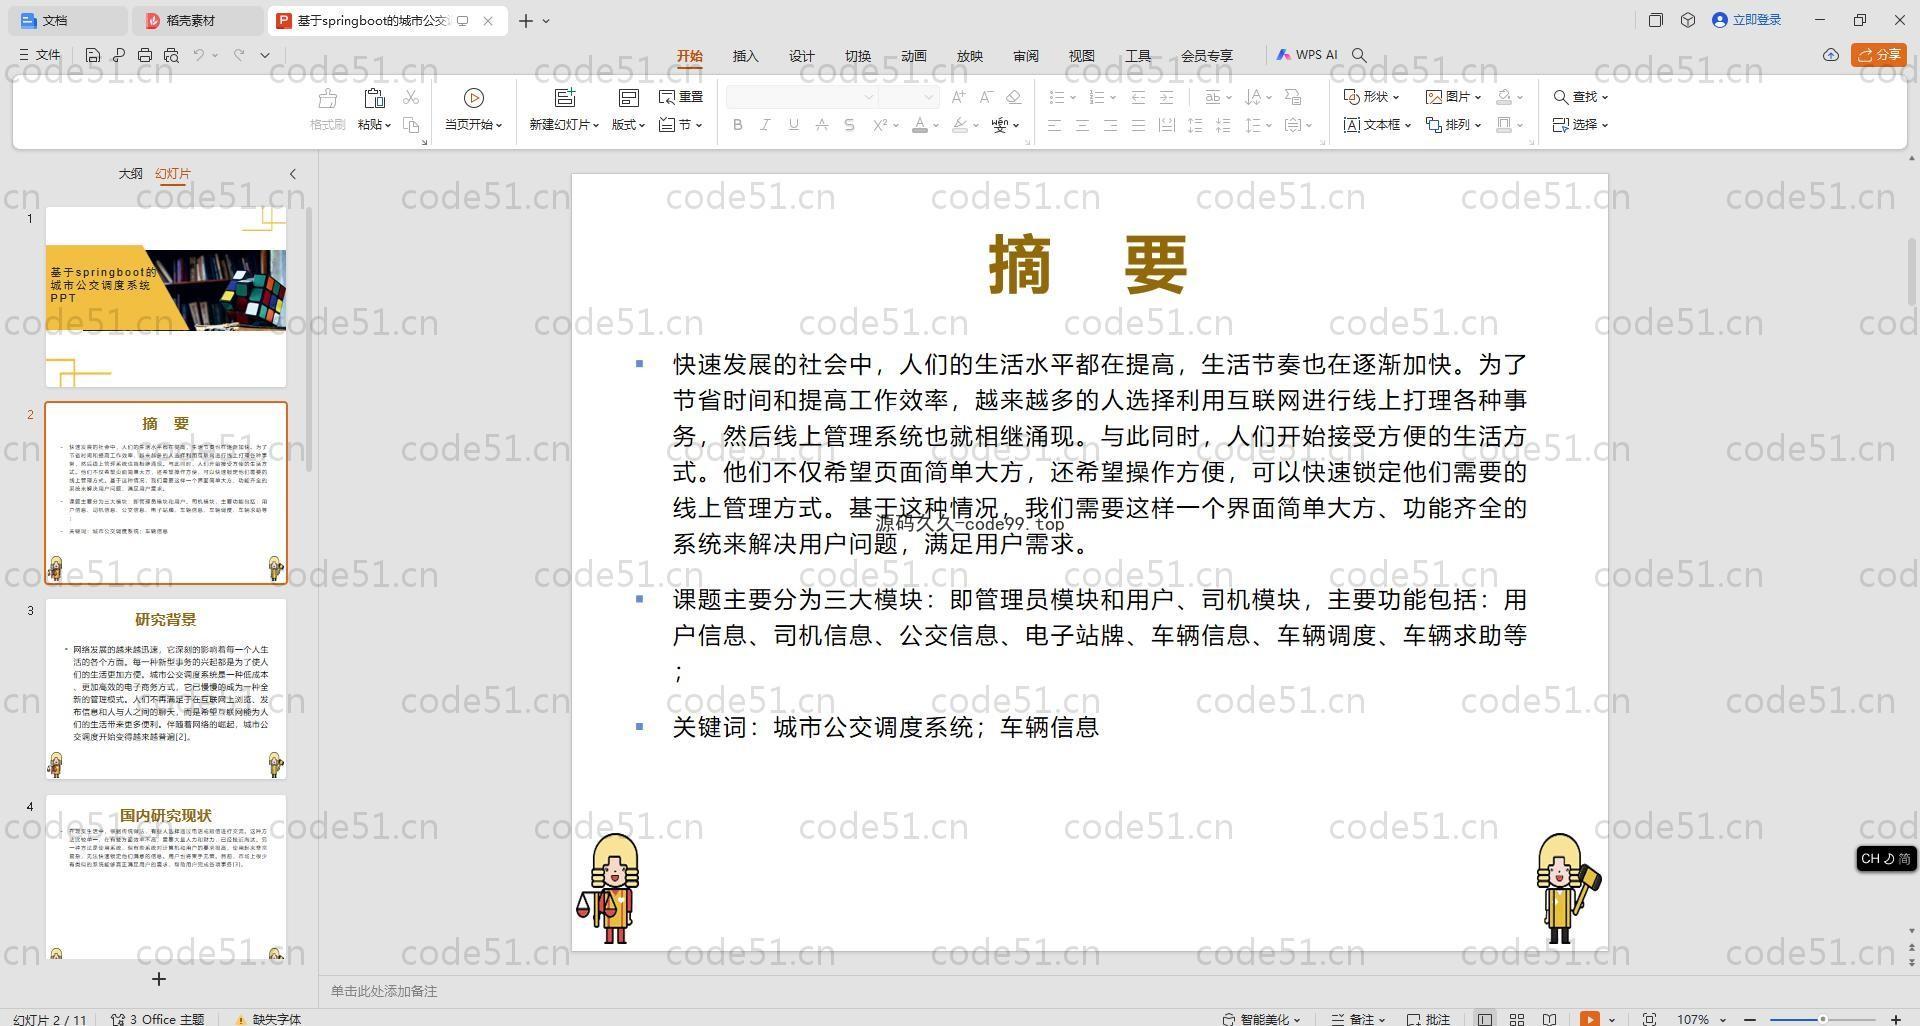Decrease font size with A- icon
Image resolution: width=1920 pixels, height=1026 pixels.
point(986,97)
